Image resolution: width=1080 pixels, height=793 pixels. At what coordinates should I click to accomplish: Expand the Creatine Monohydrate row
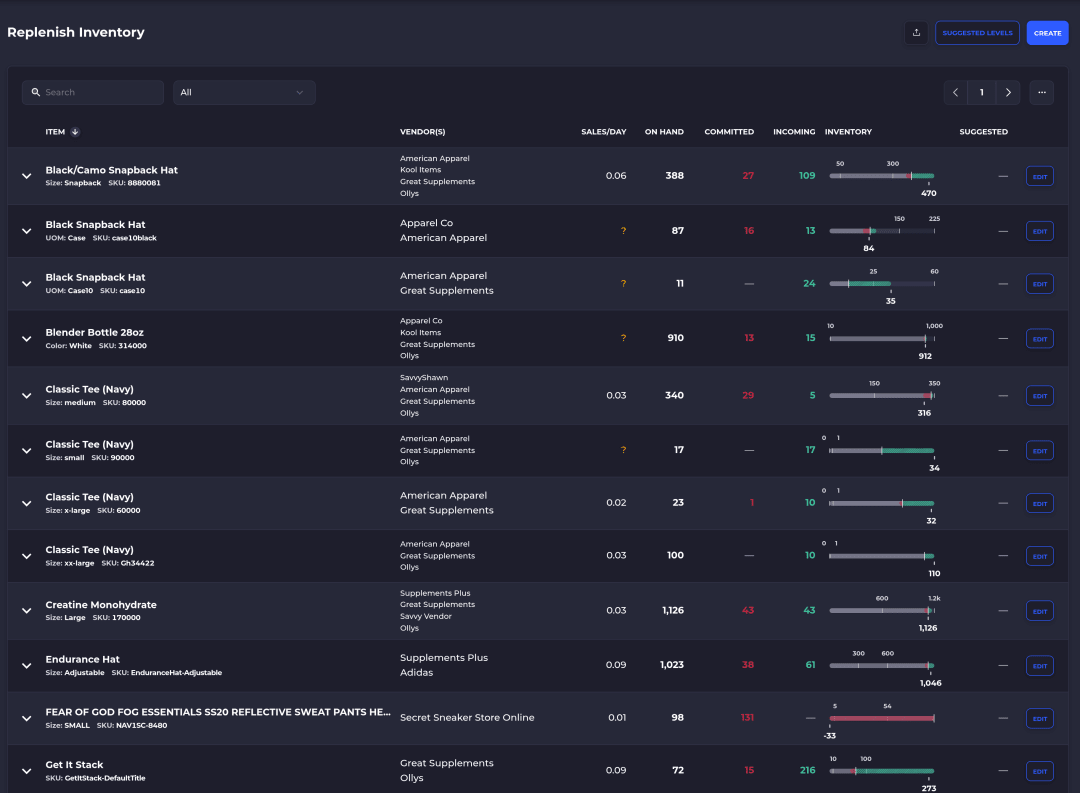pos(26,610)
